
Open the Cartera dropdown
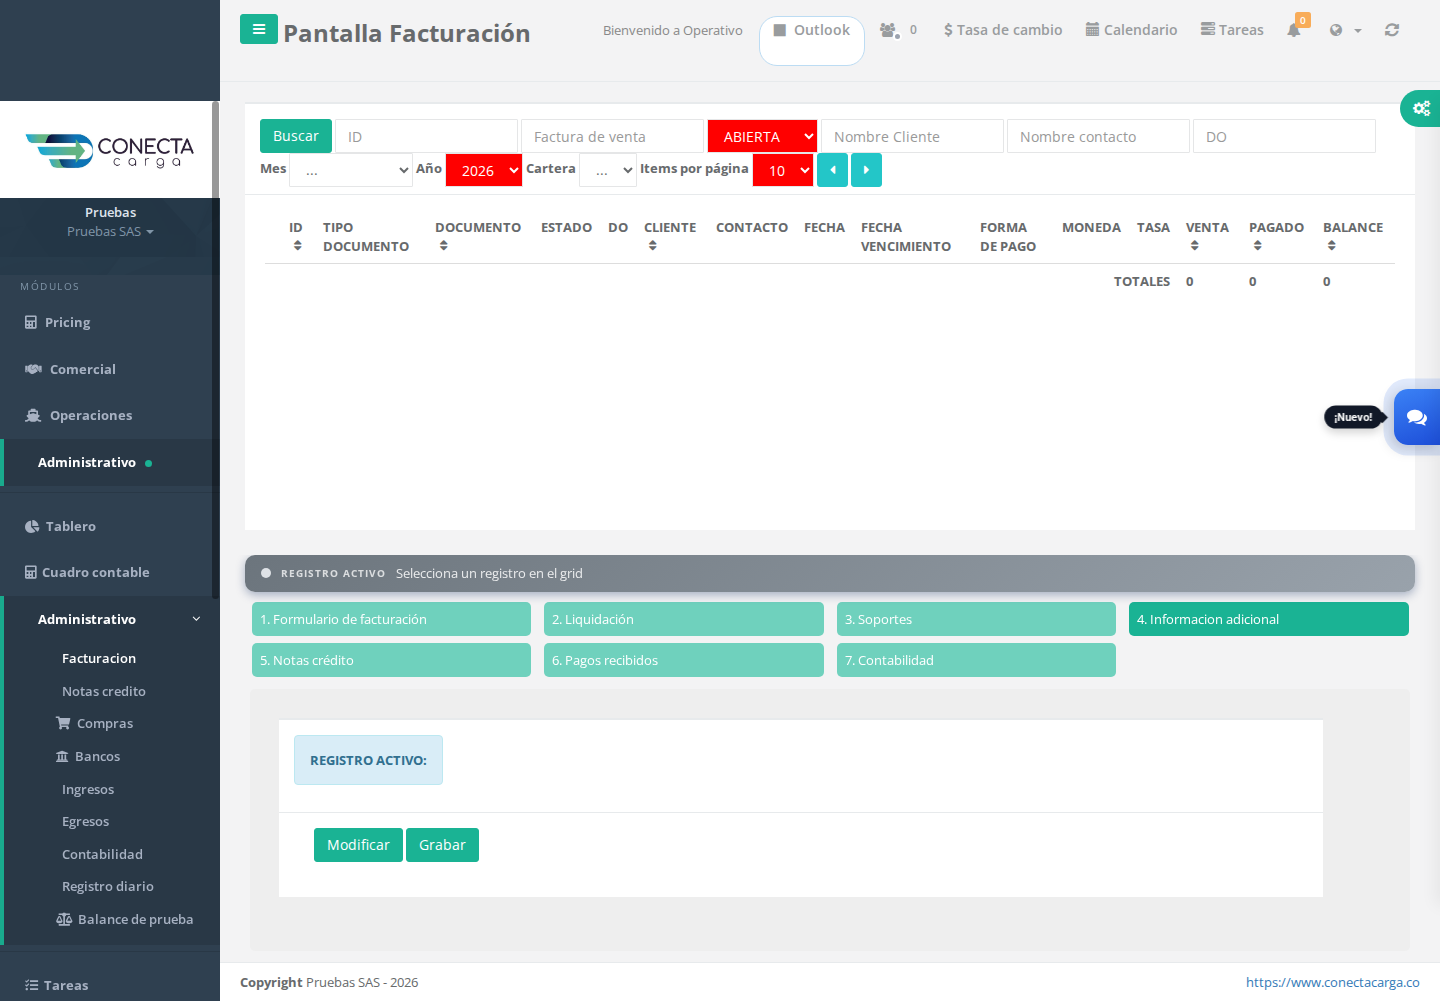click(x=608, y=170)
